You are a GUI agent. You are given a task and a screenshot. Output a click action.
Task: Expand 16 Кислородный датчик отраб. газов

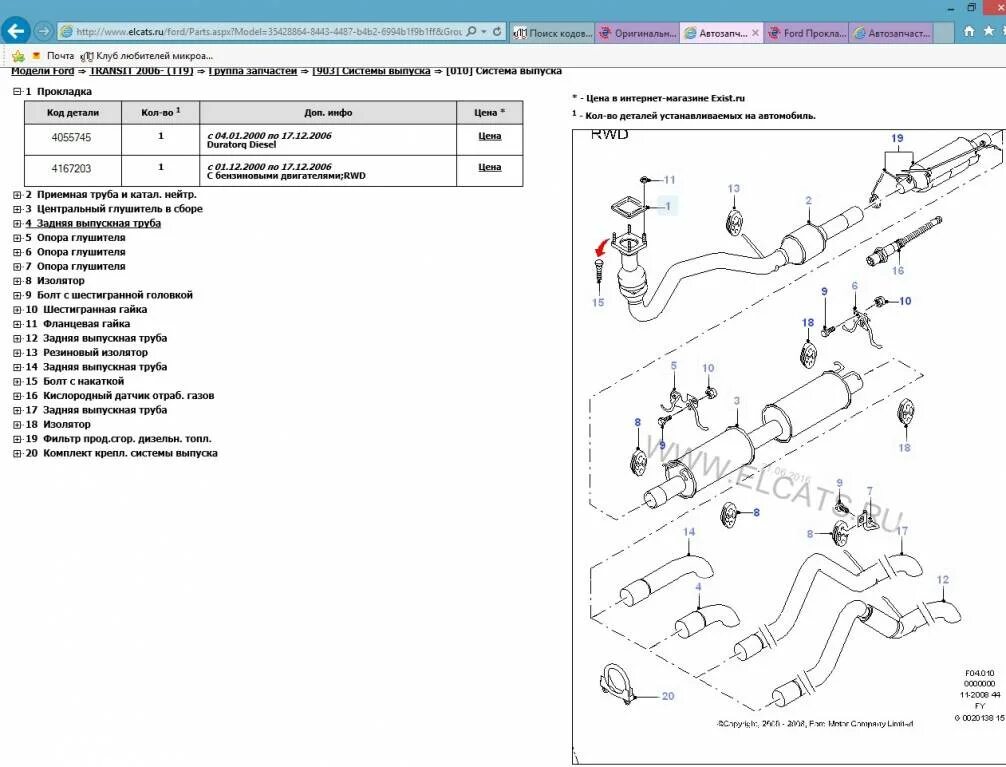[x=17, y=396]
